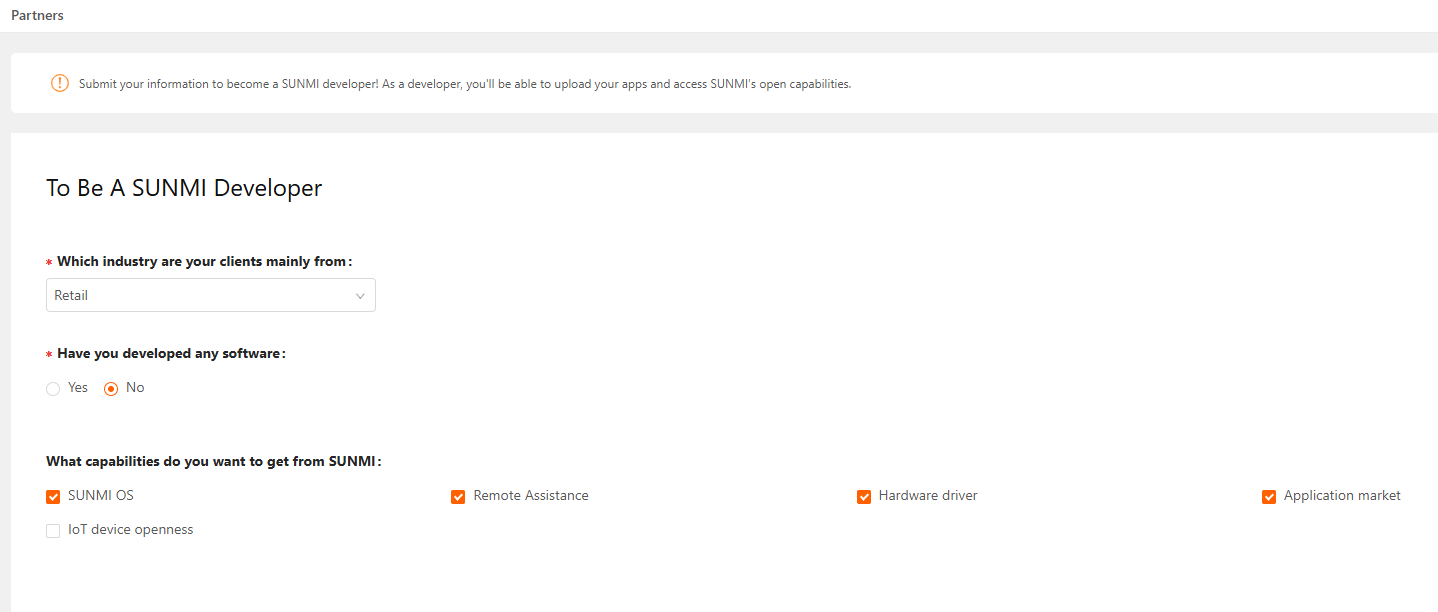
Task: Click the 'To Be A SUNMI Developer' heading
Action: (x=184, y=188)
